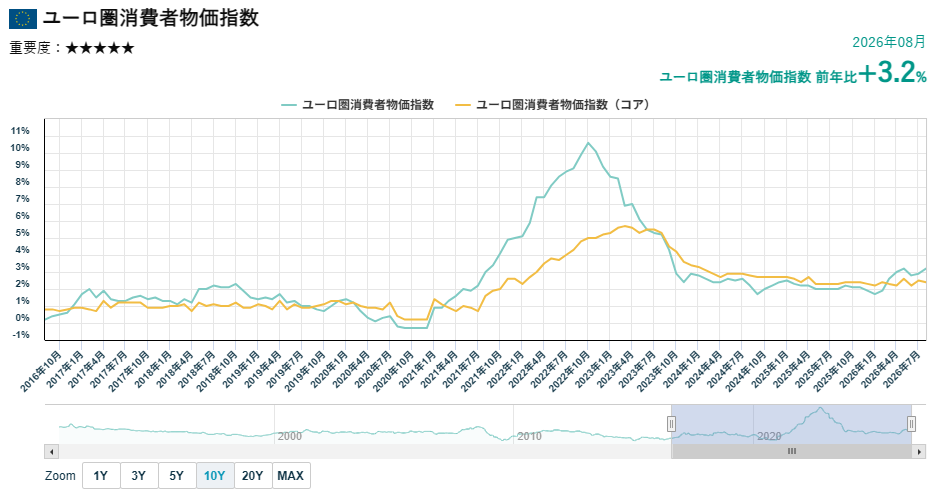
Task: Click the 2022年10月 peak on teal line
Action: [x=588, y=143]
